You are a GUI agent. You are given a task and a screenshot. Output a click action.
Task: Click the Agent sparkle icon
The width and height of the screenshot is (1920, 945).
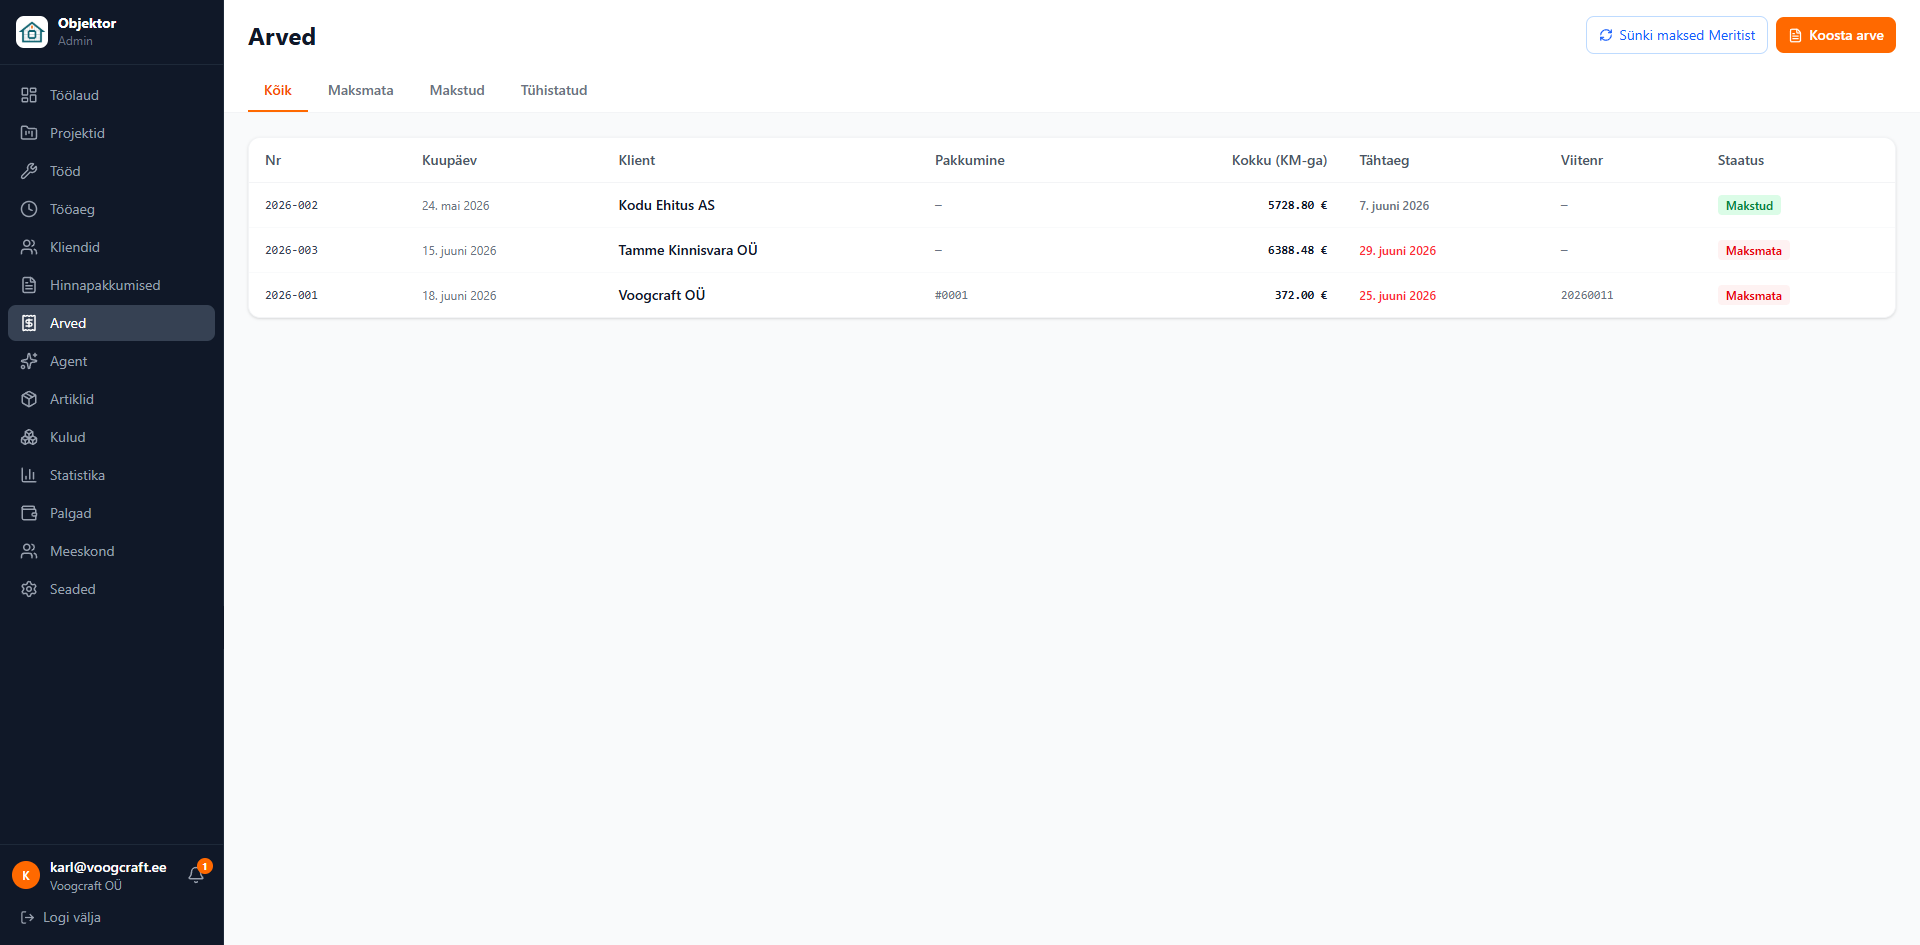(29, 361)
